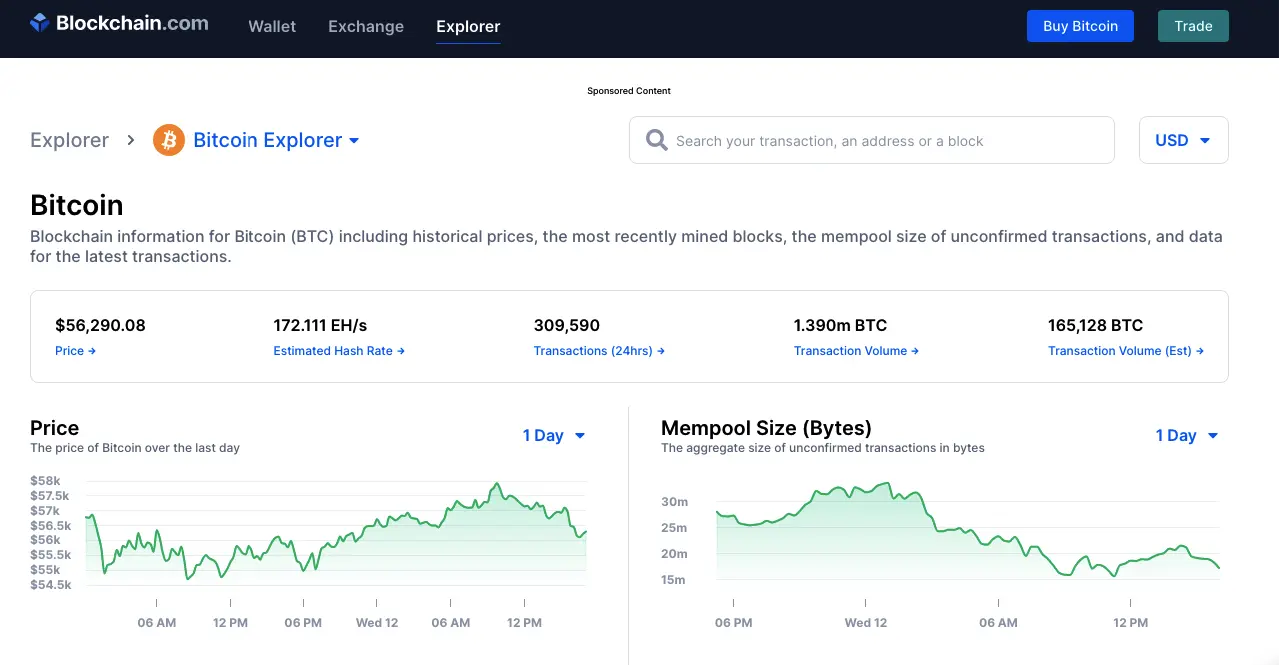Click the Trade button
1279x665 pixels.
pos(1193,26)
